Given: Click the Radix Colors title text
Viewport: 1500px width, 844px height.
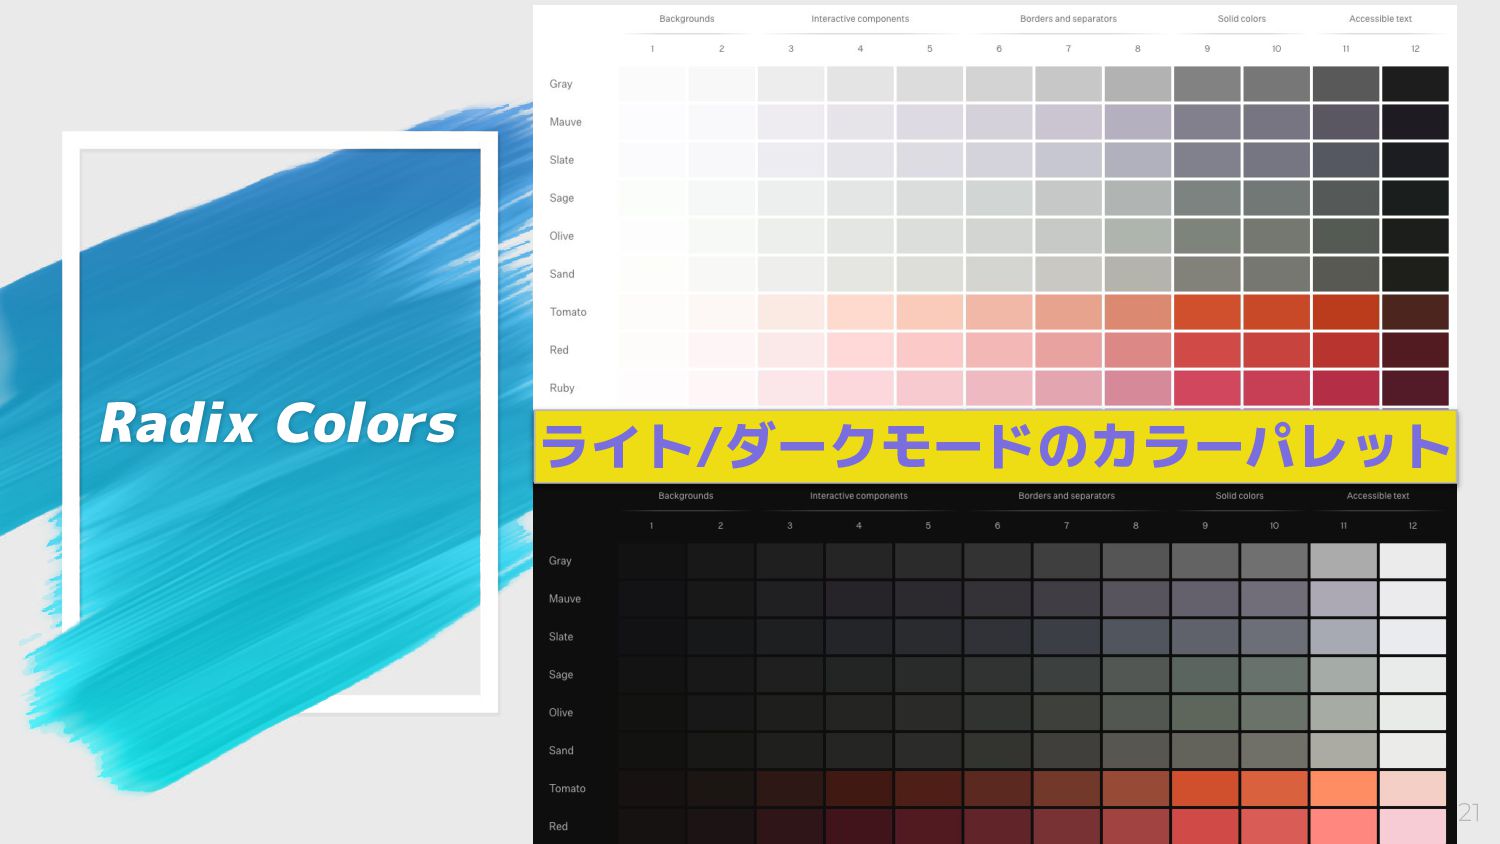Looking at the screenshot, I should [x=278, y=423].
